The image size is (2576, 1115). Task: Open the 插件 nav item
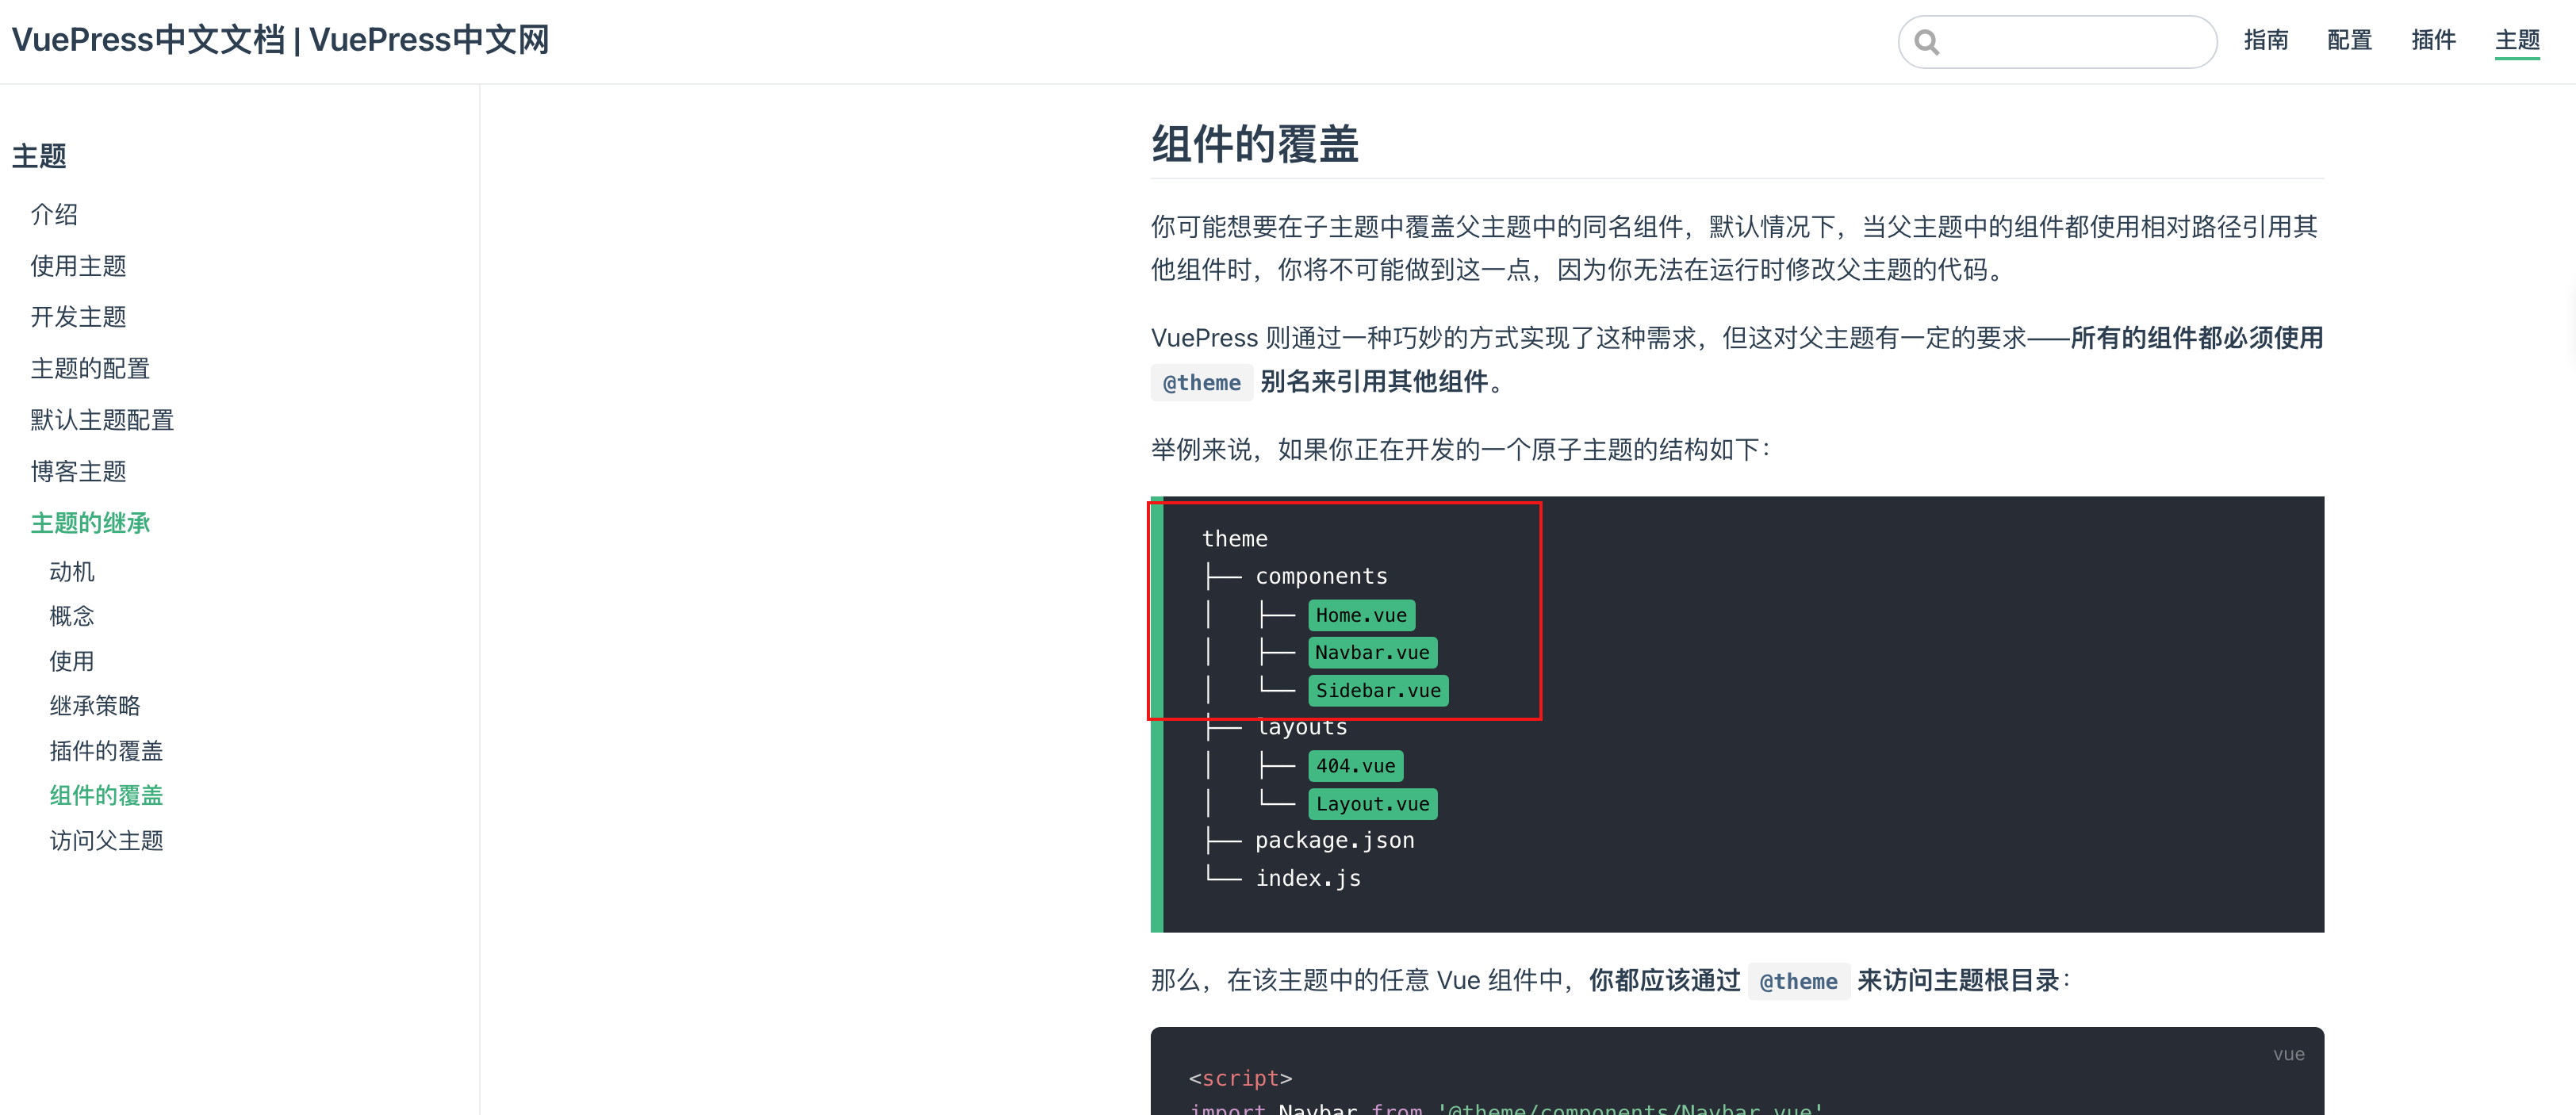(2433, 40)
